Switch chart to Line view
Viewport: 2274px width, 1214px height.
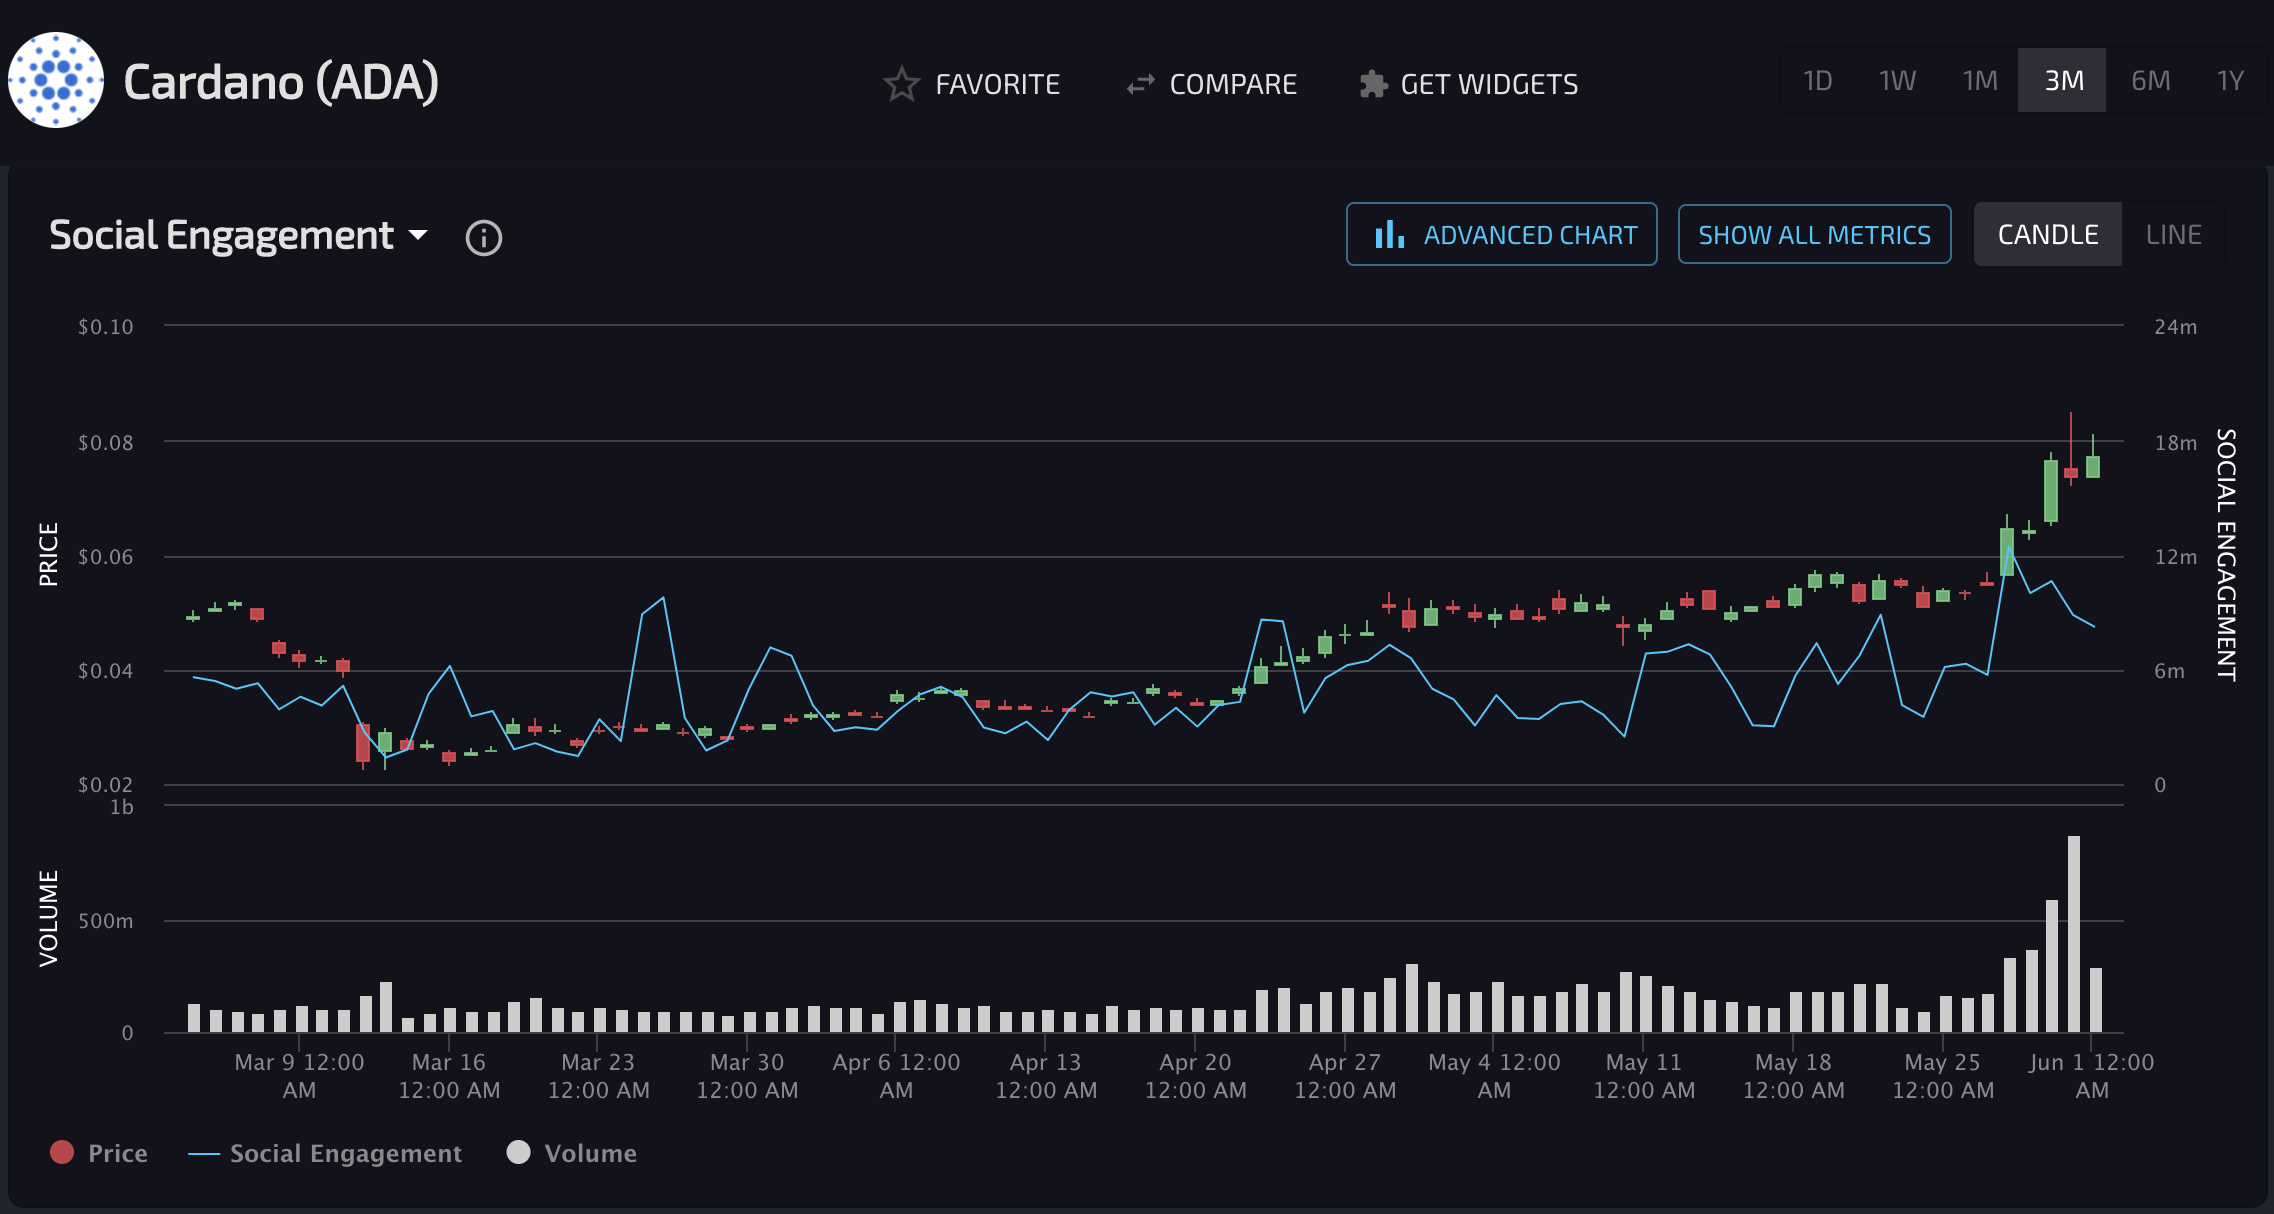click(x=2173, y=234)
